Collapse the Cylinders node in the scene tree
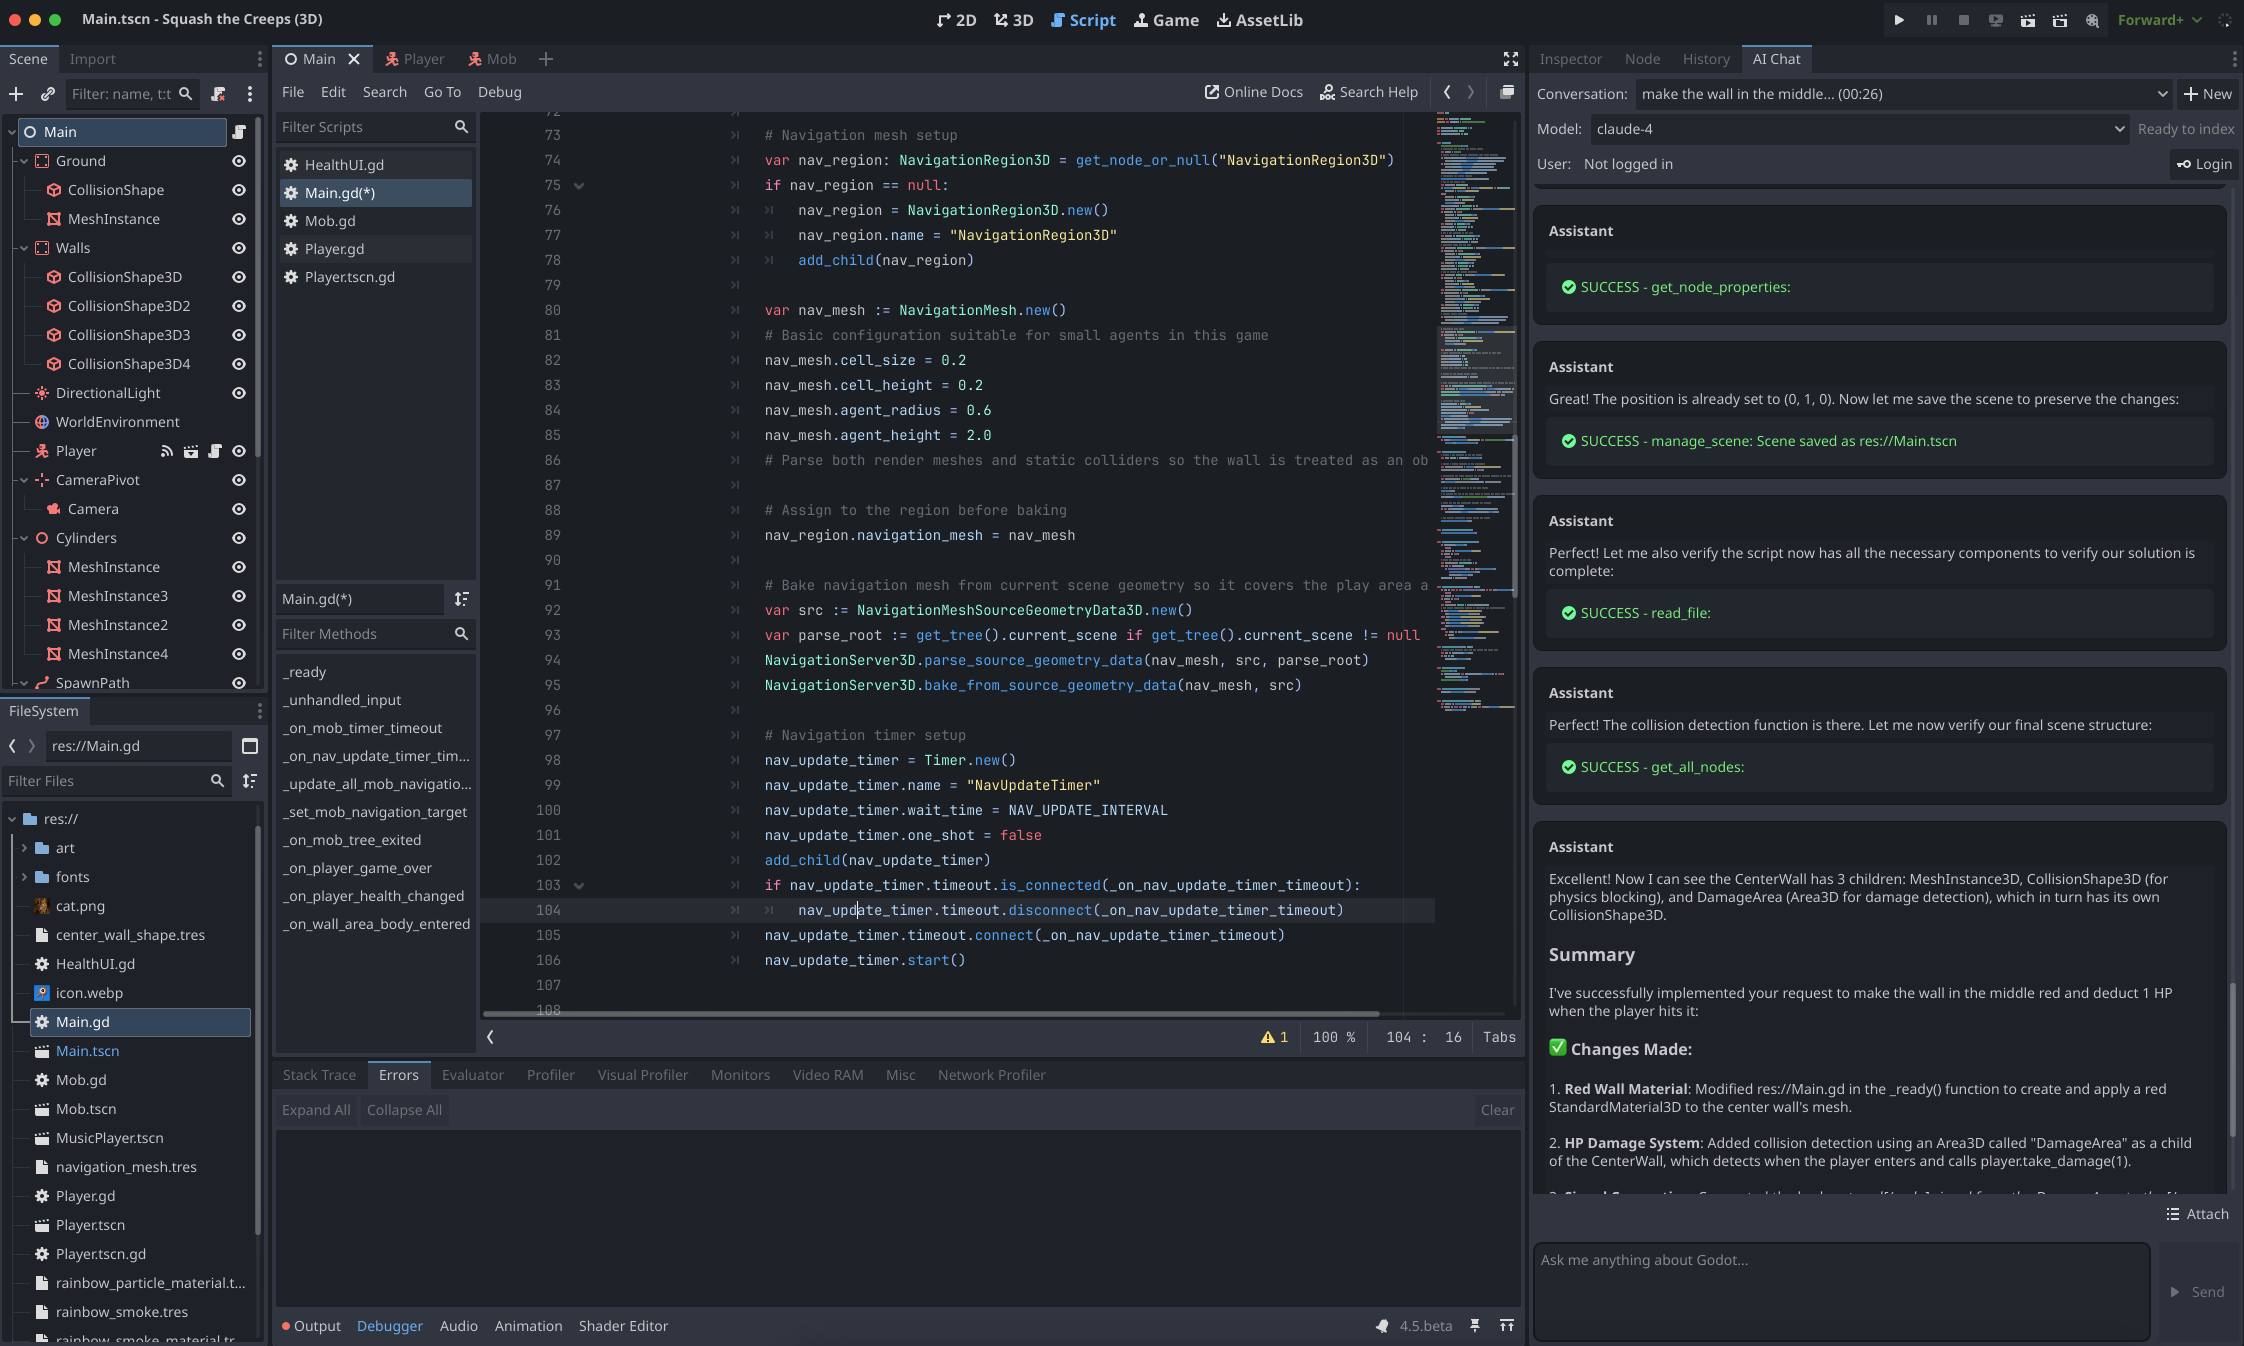The width and height of the screenshot is (2244, 1346). 23,538
